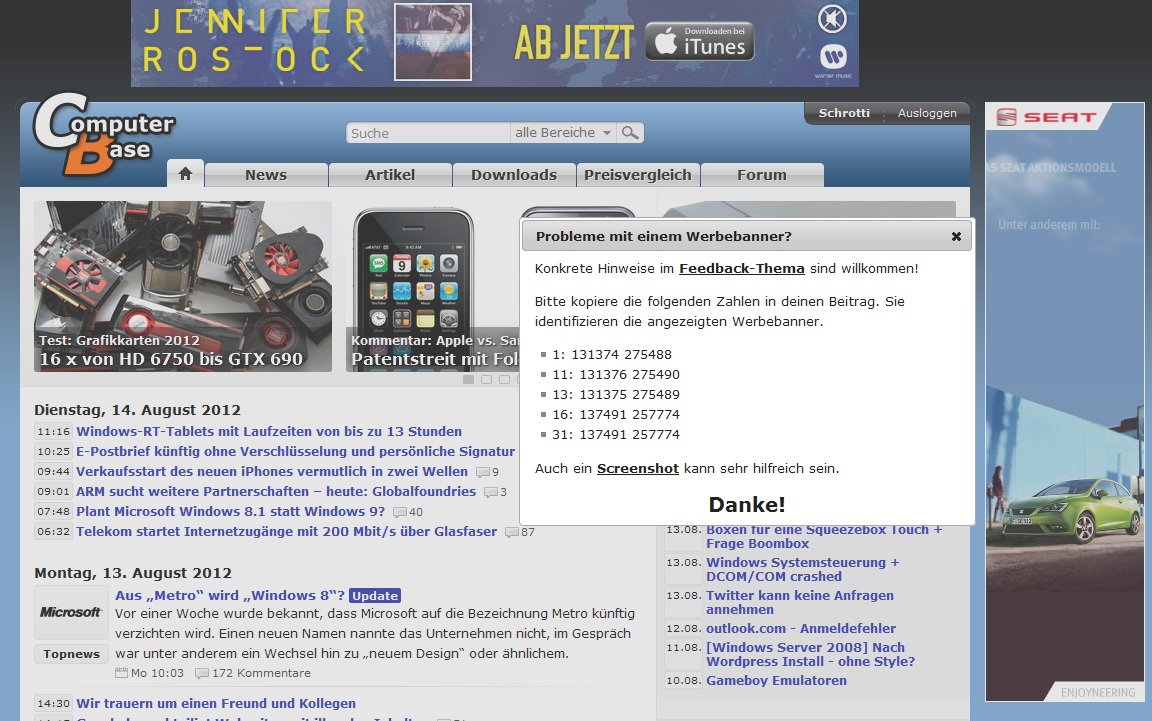The height and width of the screenshot is (721, 1152).
Task: Select banner ID line 11: 131376 275490
Action: (616, 374)
